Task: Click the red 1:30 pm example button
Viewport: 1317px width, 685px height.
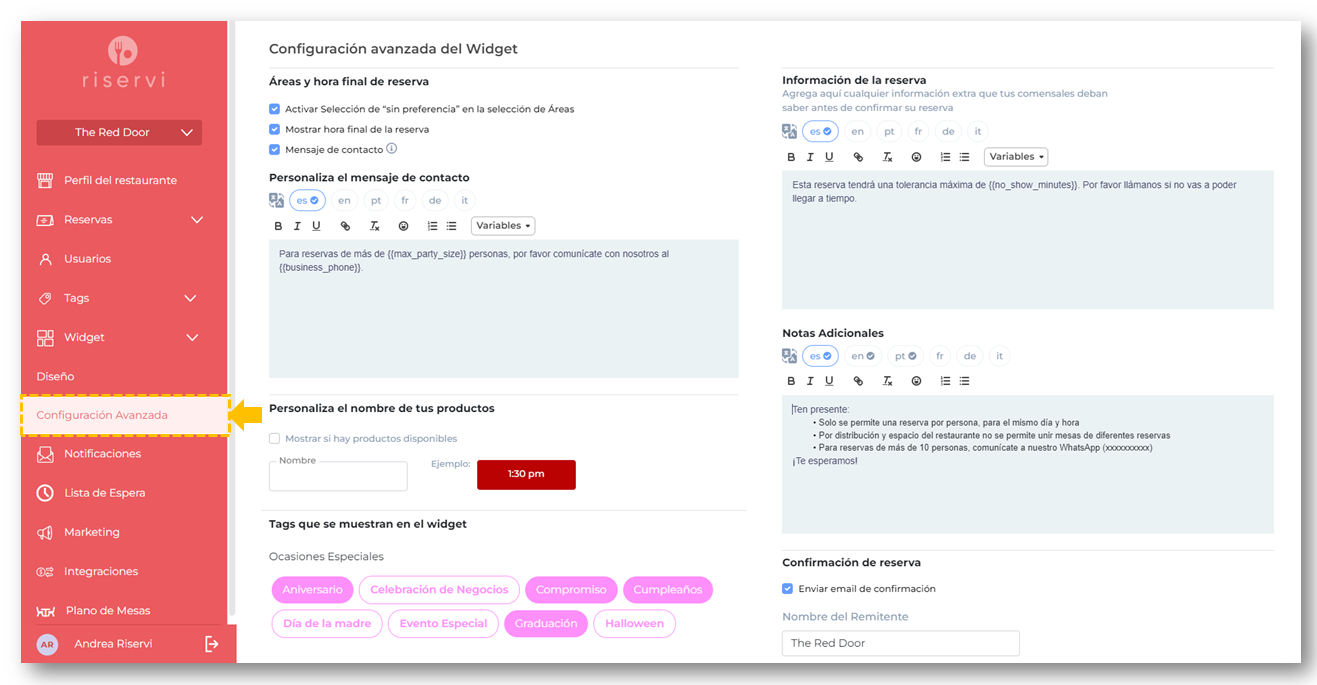Action: 526,474
